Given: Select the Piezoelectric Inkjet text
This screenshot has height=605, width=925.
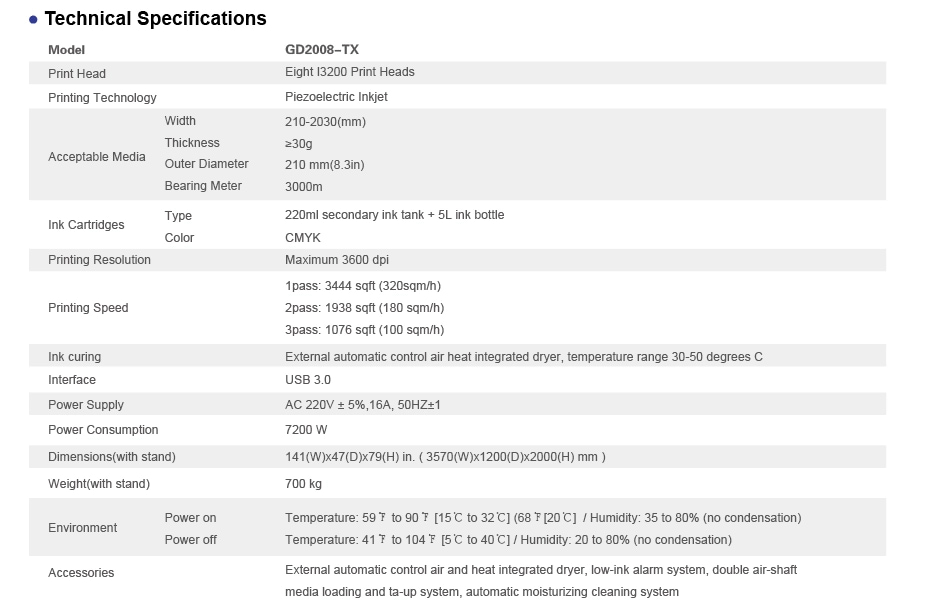Looking at the screenshot, I should coord(336,97).
